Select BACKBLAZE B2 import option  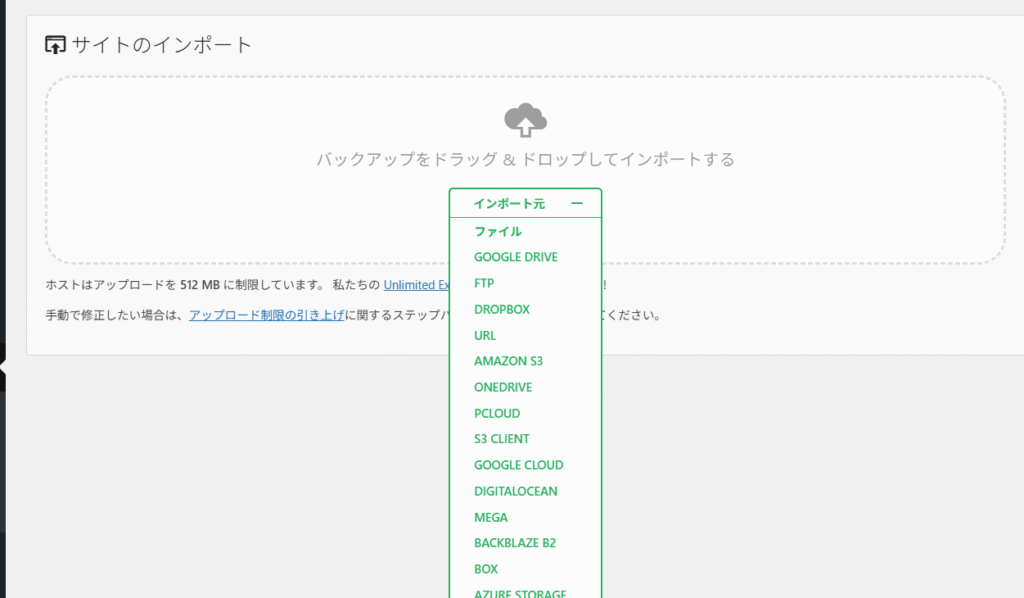(x=515, y=543)
